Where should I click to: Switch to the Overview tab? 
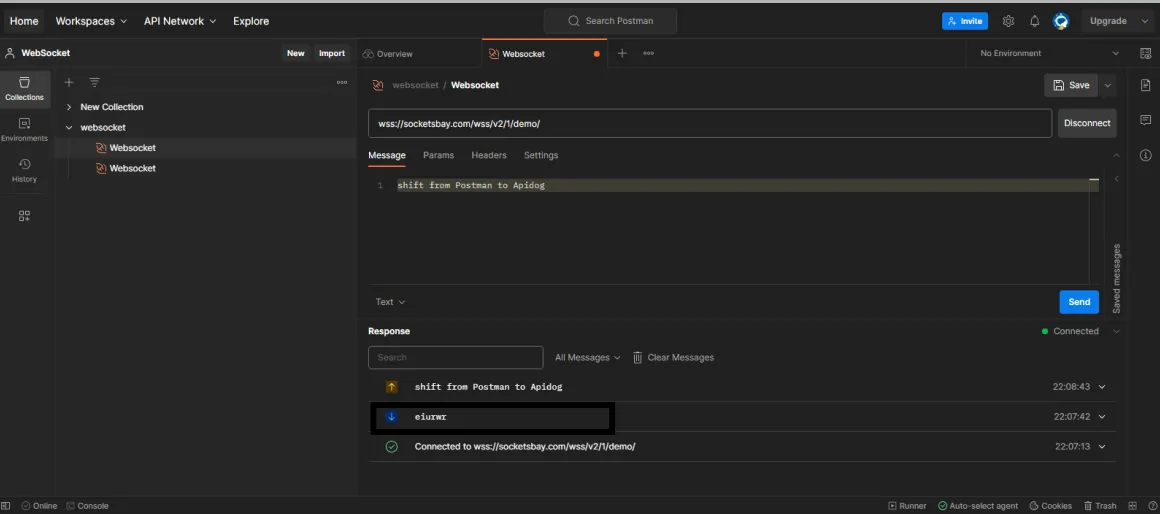point(388,53)
